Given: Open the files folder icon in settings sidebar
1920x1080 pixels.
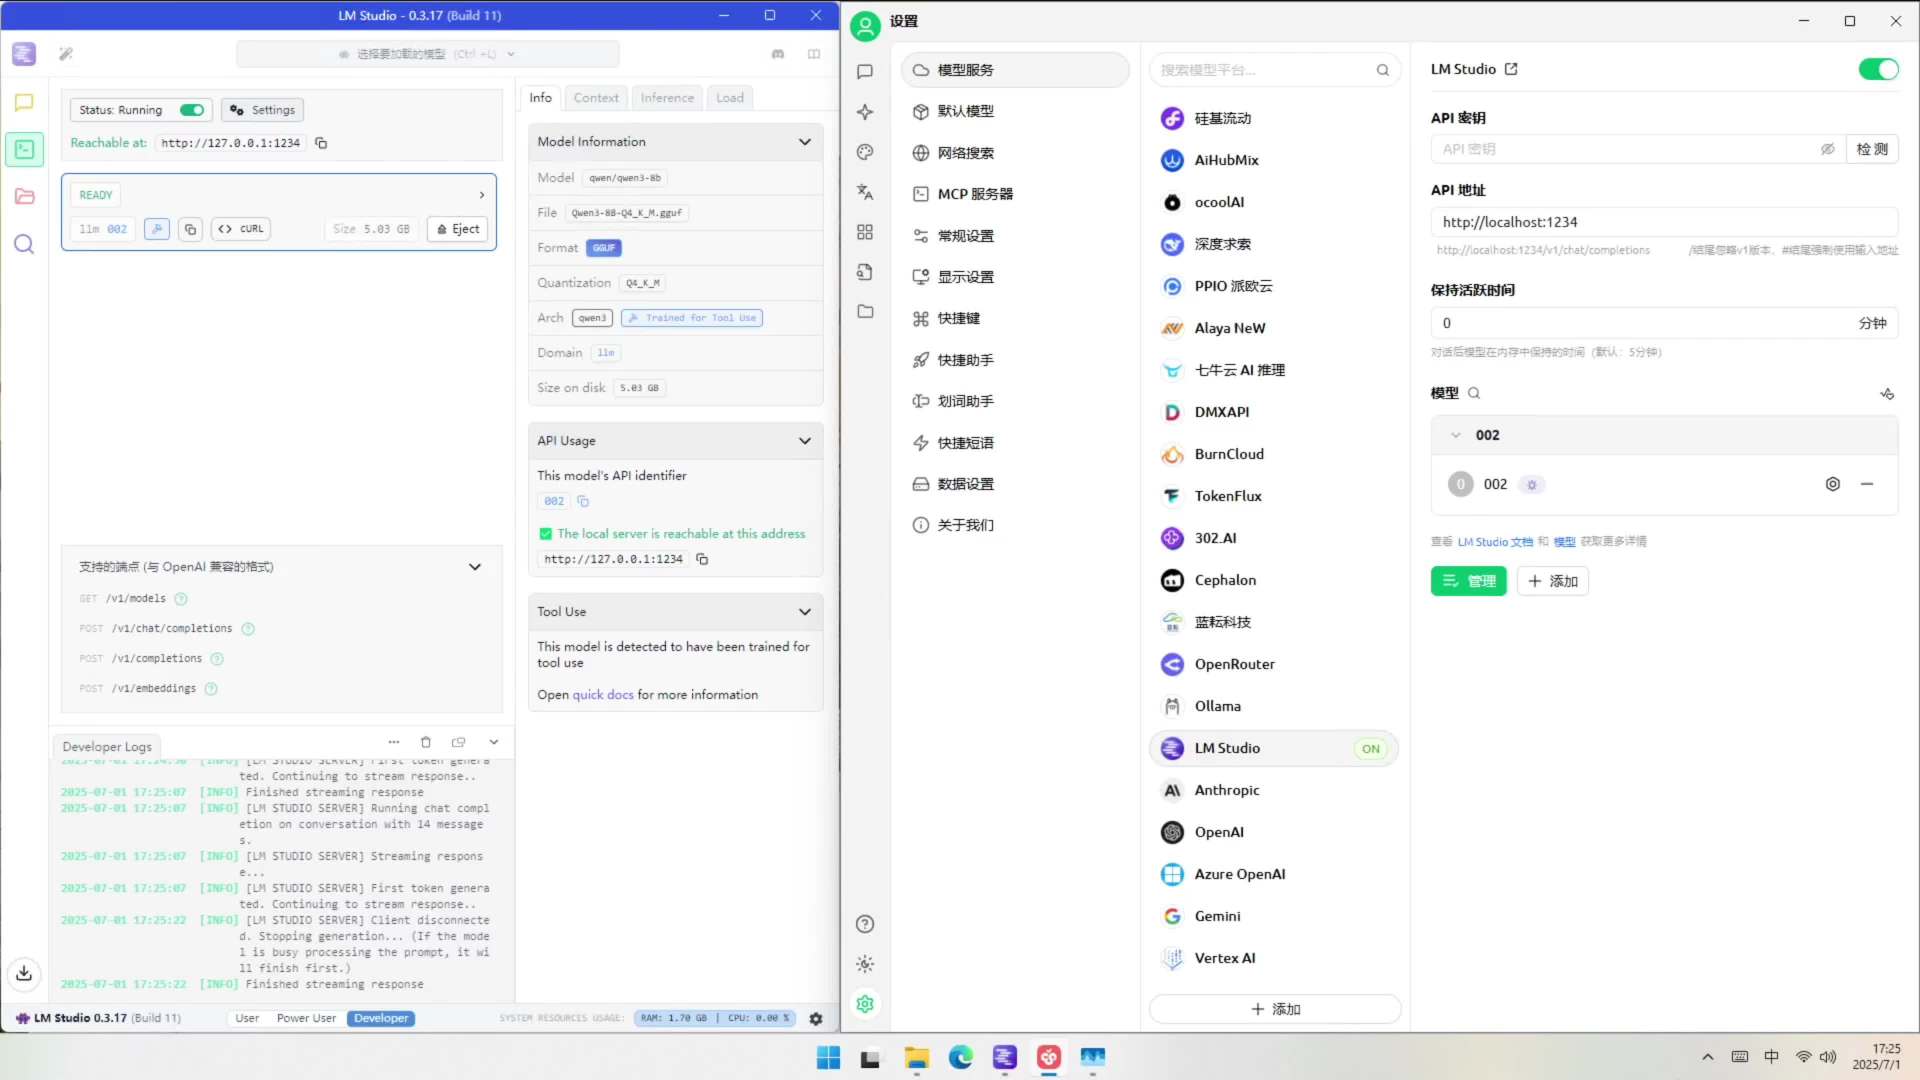Looking at the screenshot, I should [x=865, y=312].
